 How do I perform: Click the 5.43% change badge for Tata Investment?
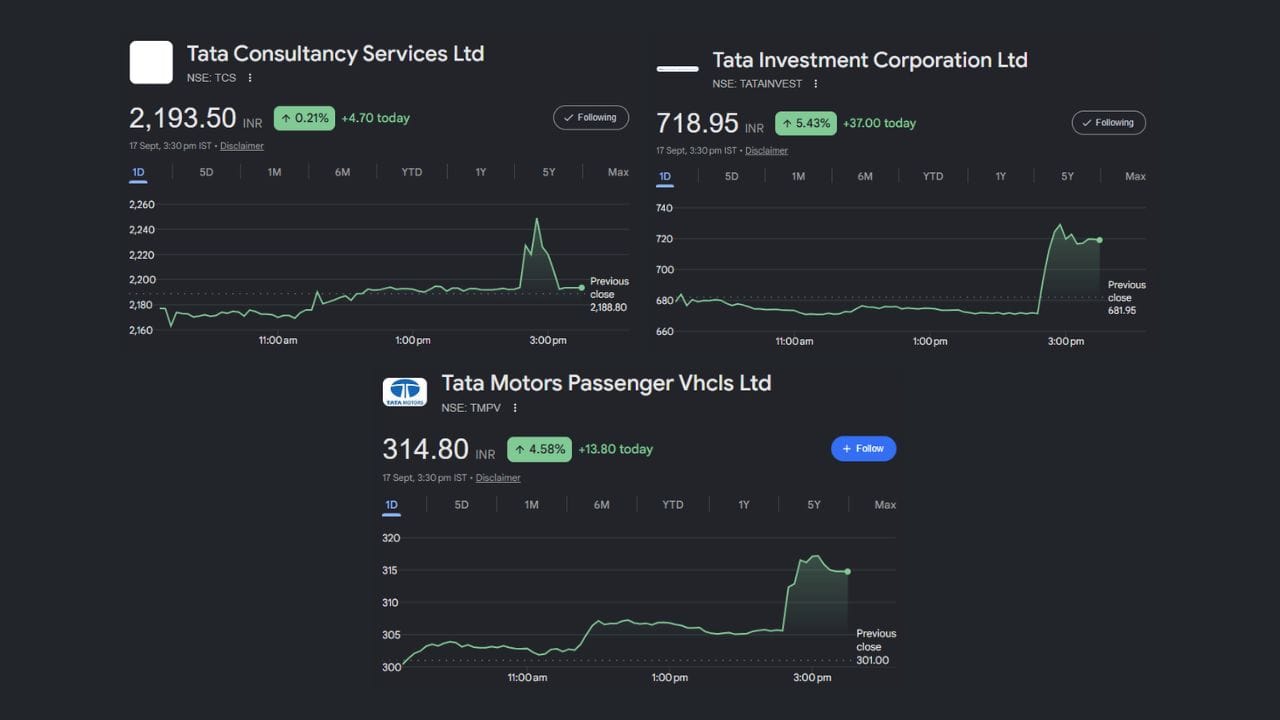(806, 123)
